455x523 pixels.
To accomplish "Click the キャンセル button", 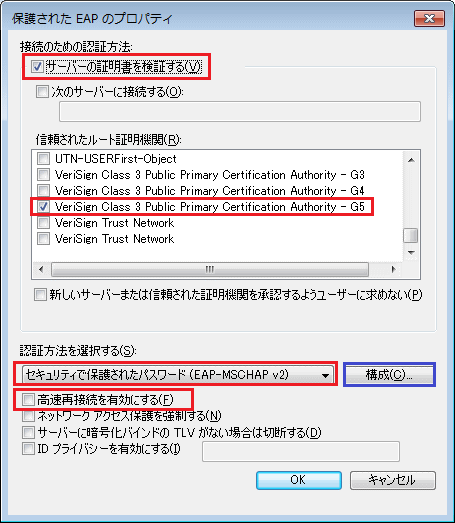I will coord(393,480).
